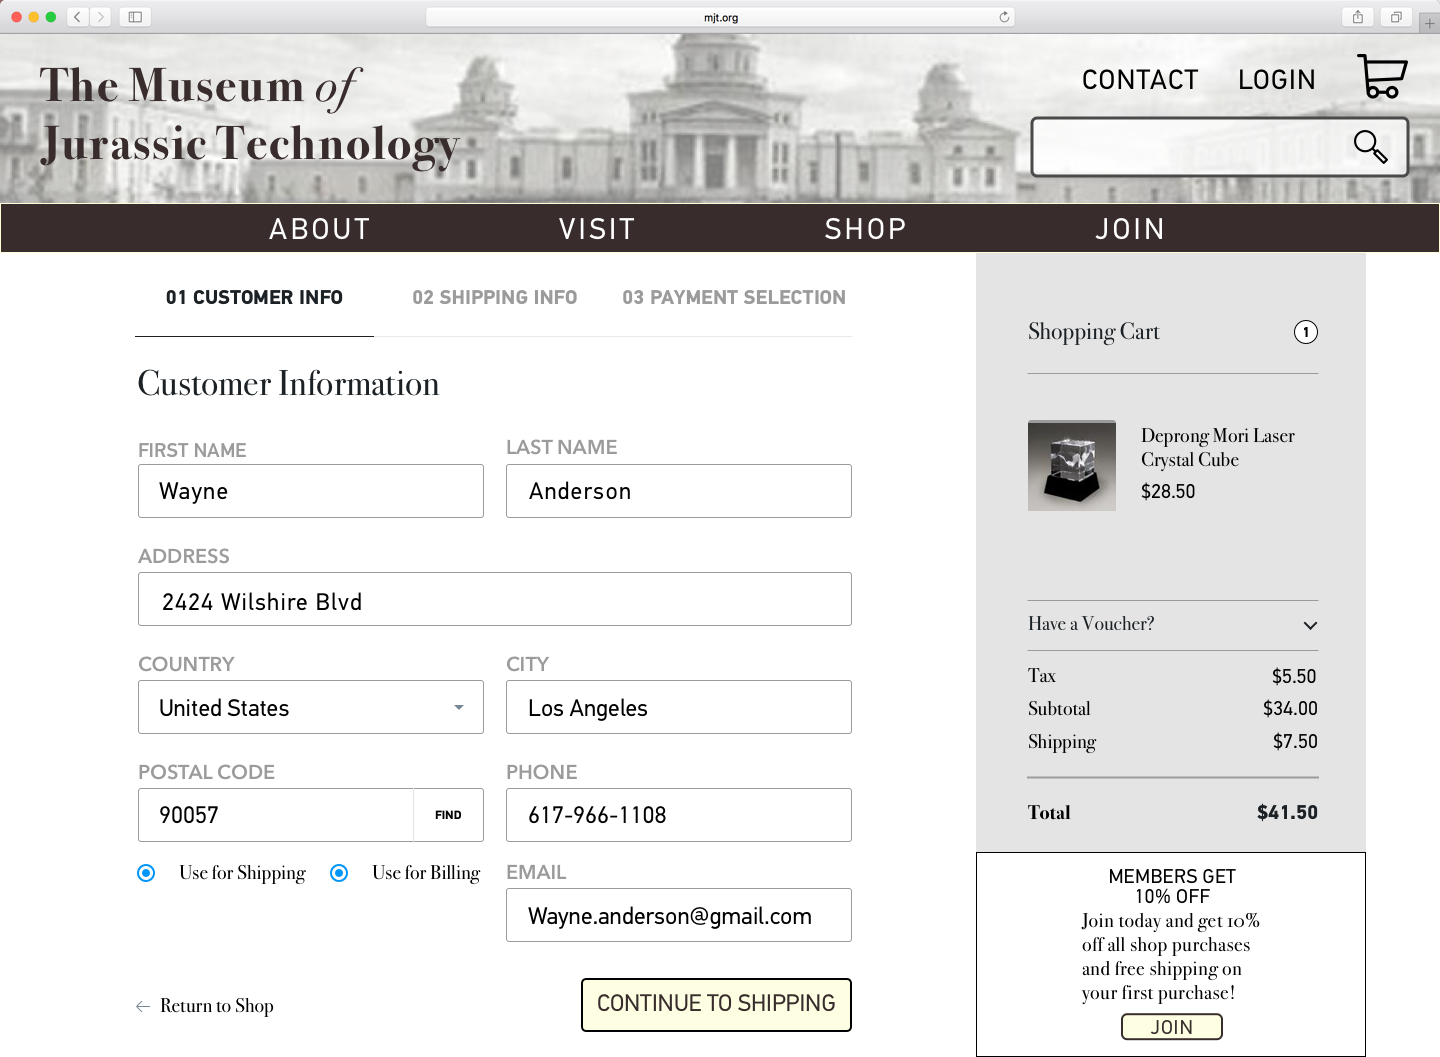The width and height of the screenshot is (1440, 1057).
Task: Click the Last Name field
Action: (679, 491)
